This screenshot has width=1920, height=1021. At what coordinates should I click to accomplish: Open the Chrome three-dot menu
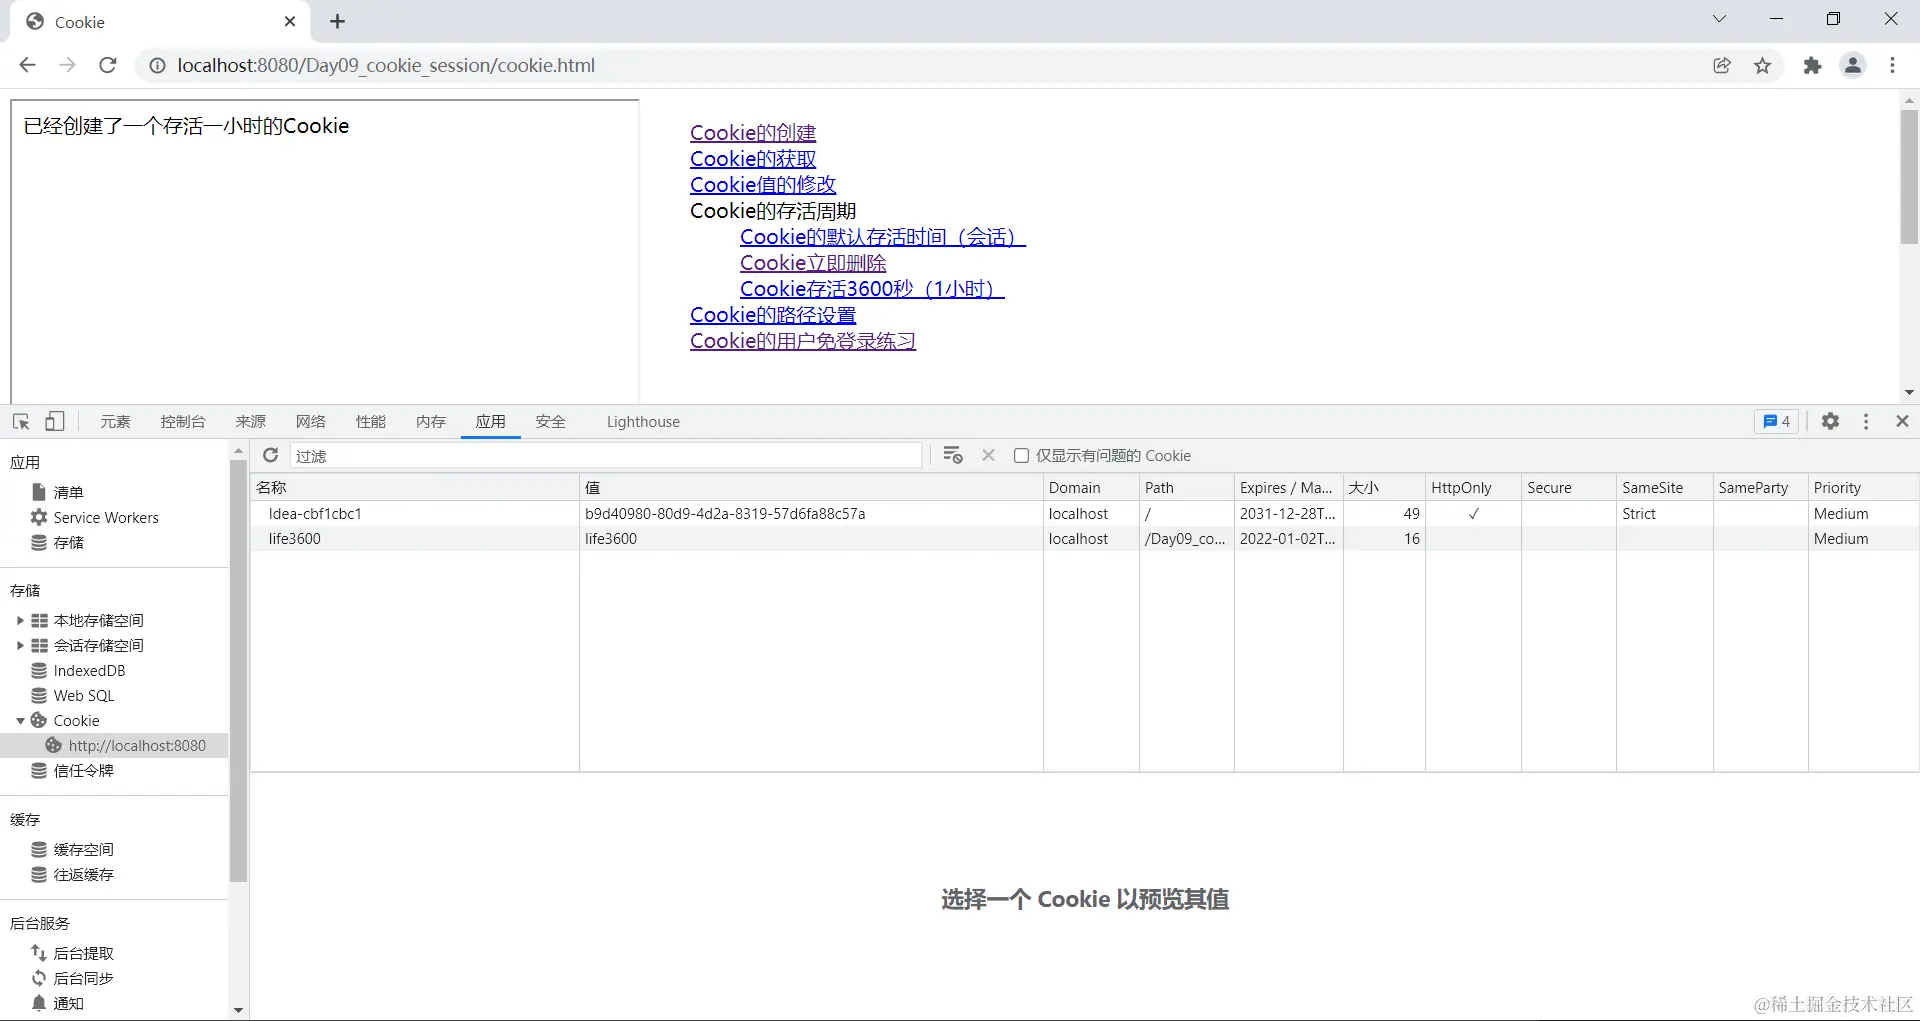1893,65
